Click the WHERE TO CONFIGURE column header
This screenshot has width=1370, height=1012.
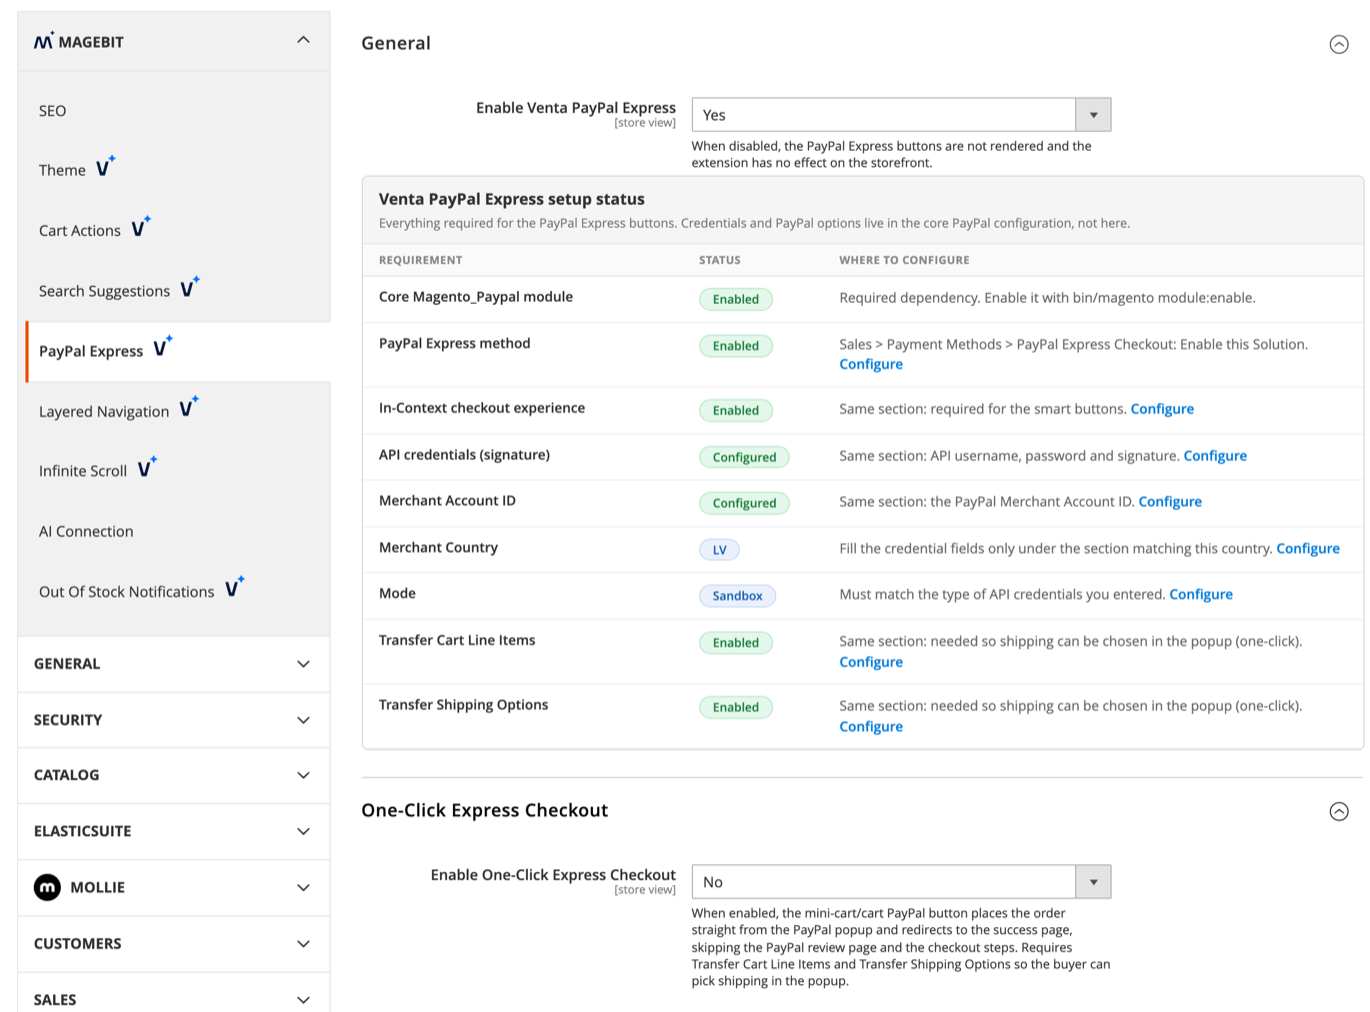[904, 260]
